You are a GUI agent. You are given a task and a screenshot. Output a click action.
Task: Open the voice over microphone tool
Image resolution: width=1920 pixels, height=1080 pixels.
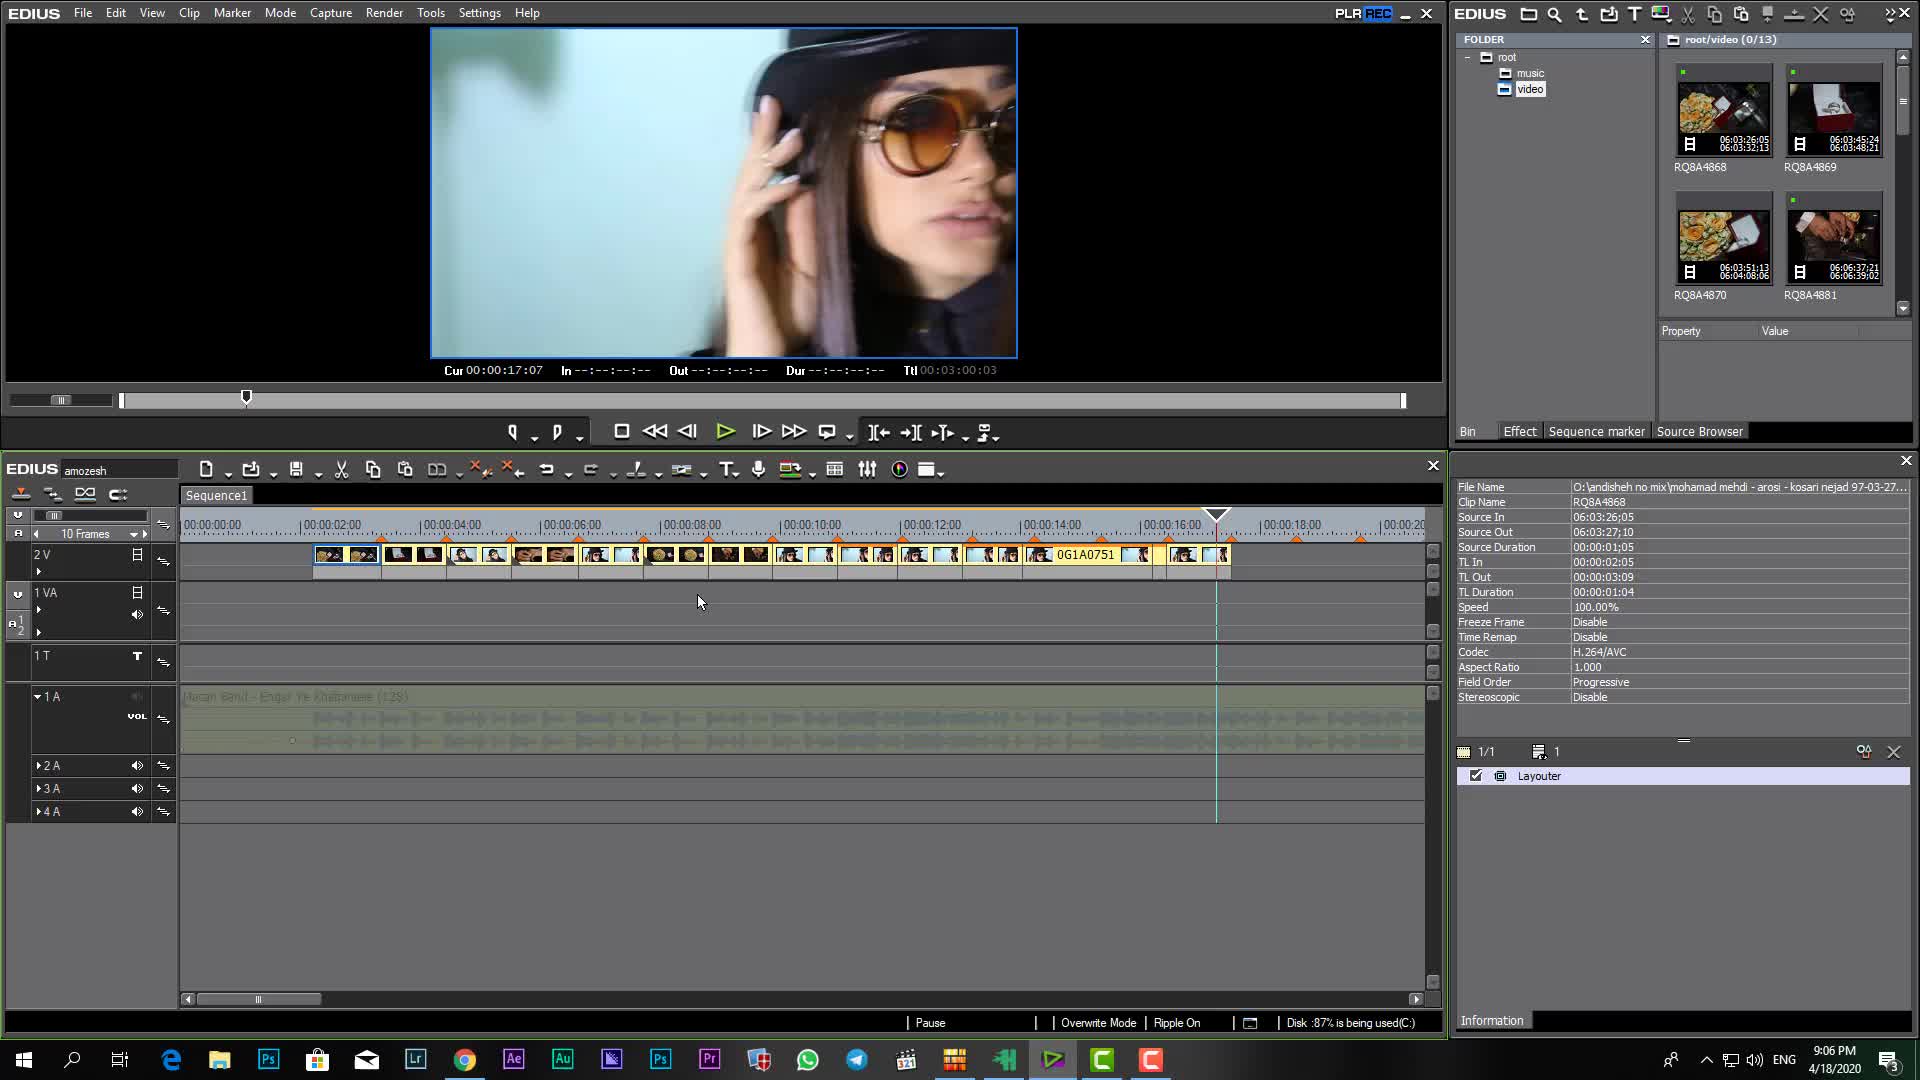click(758, 469)
